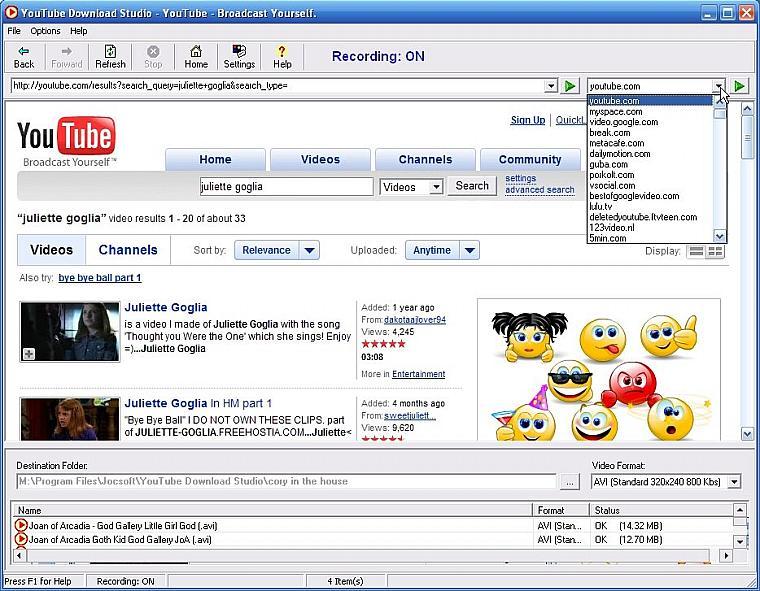
Task: Expand the Sort by Relevance dropdown
Action: [x=309, y=251]
